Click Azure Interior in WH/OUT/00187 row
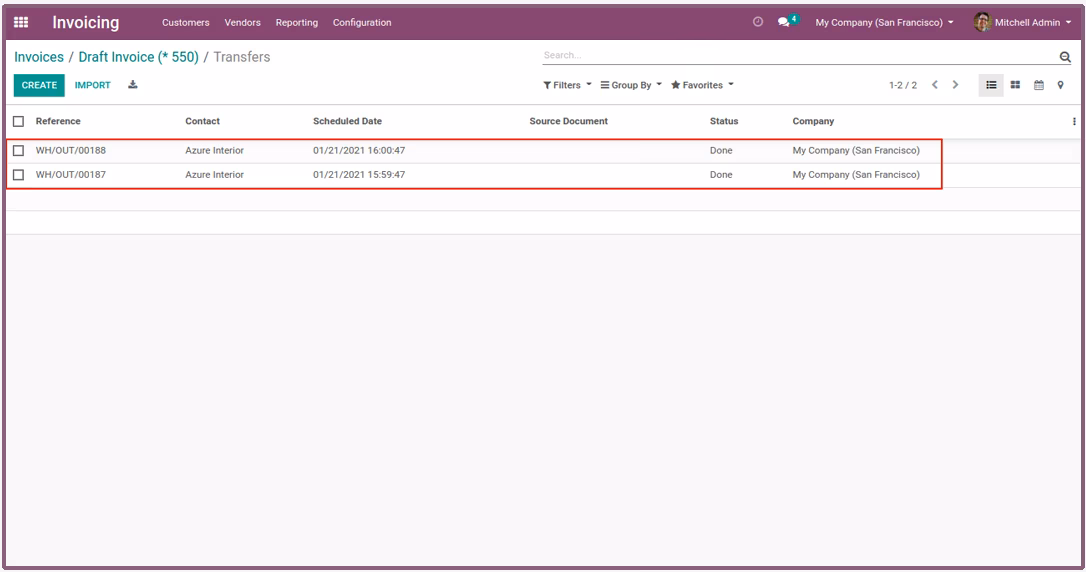The width and height of the screenshot is (1086, 572). tap(214, 175)
